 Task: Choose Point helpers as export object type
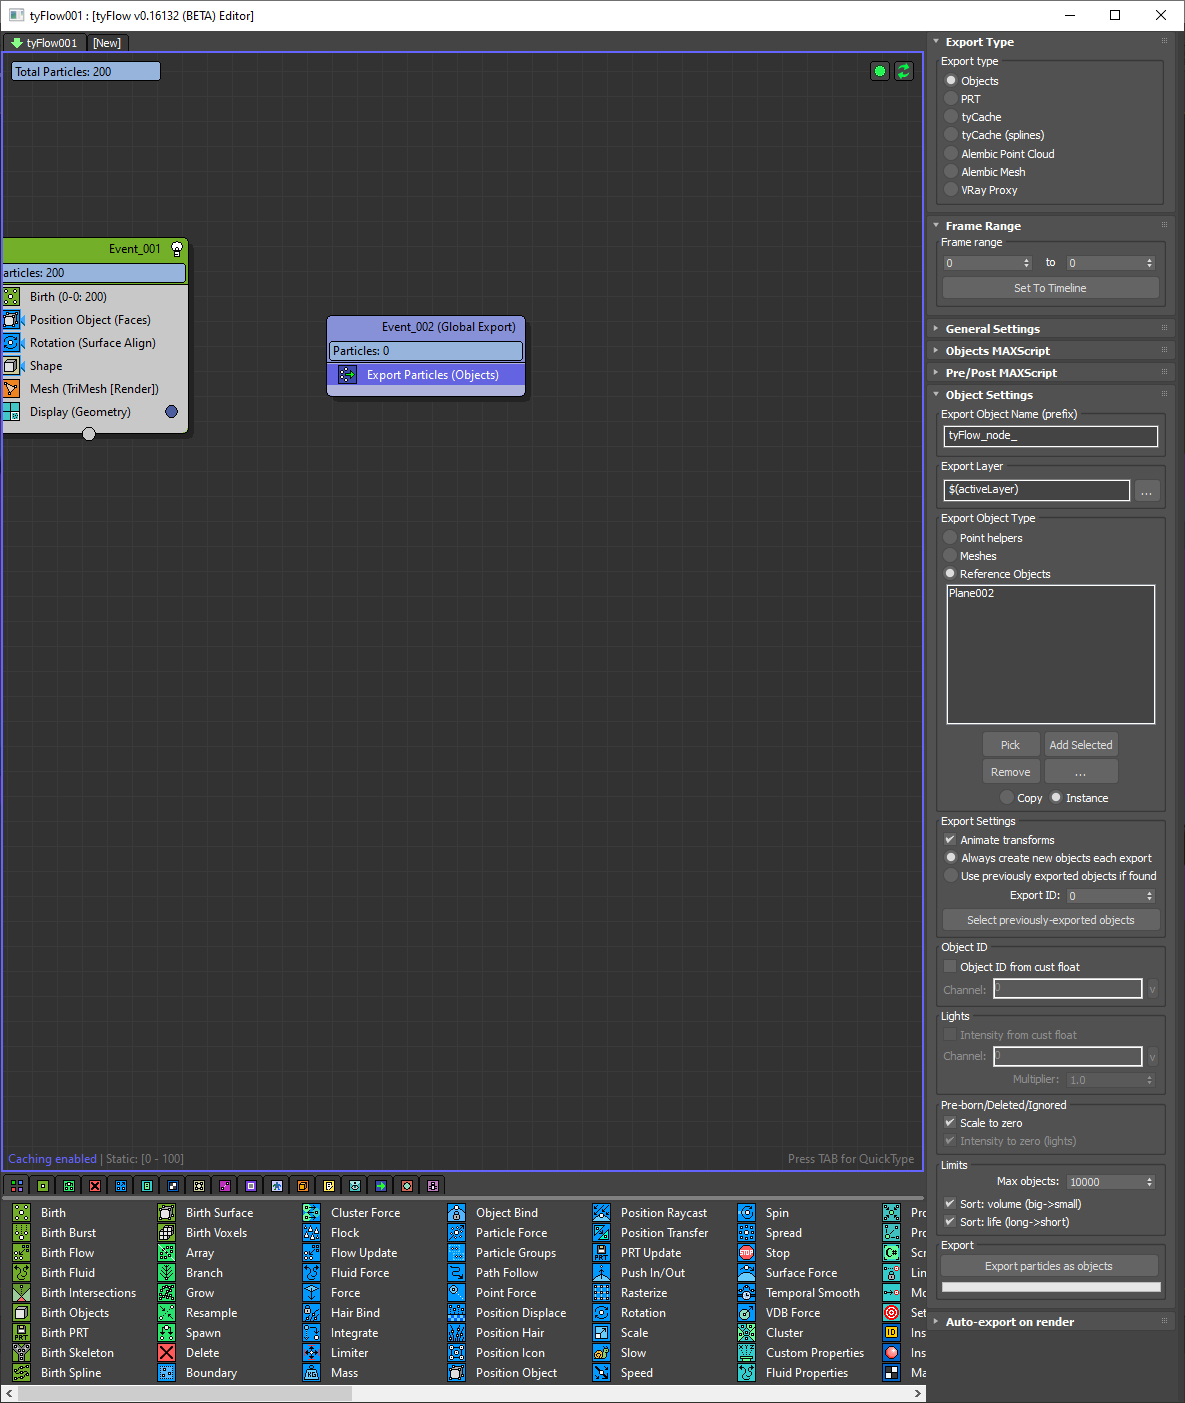click(950, 538)
